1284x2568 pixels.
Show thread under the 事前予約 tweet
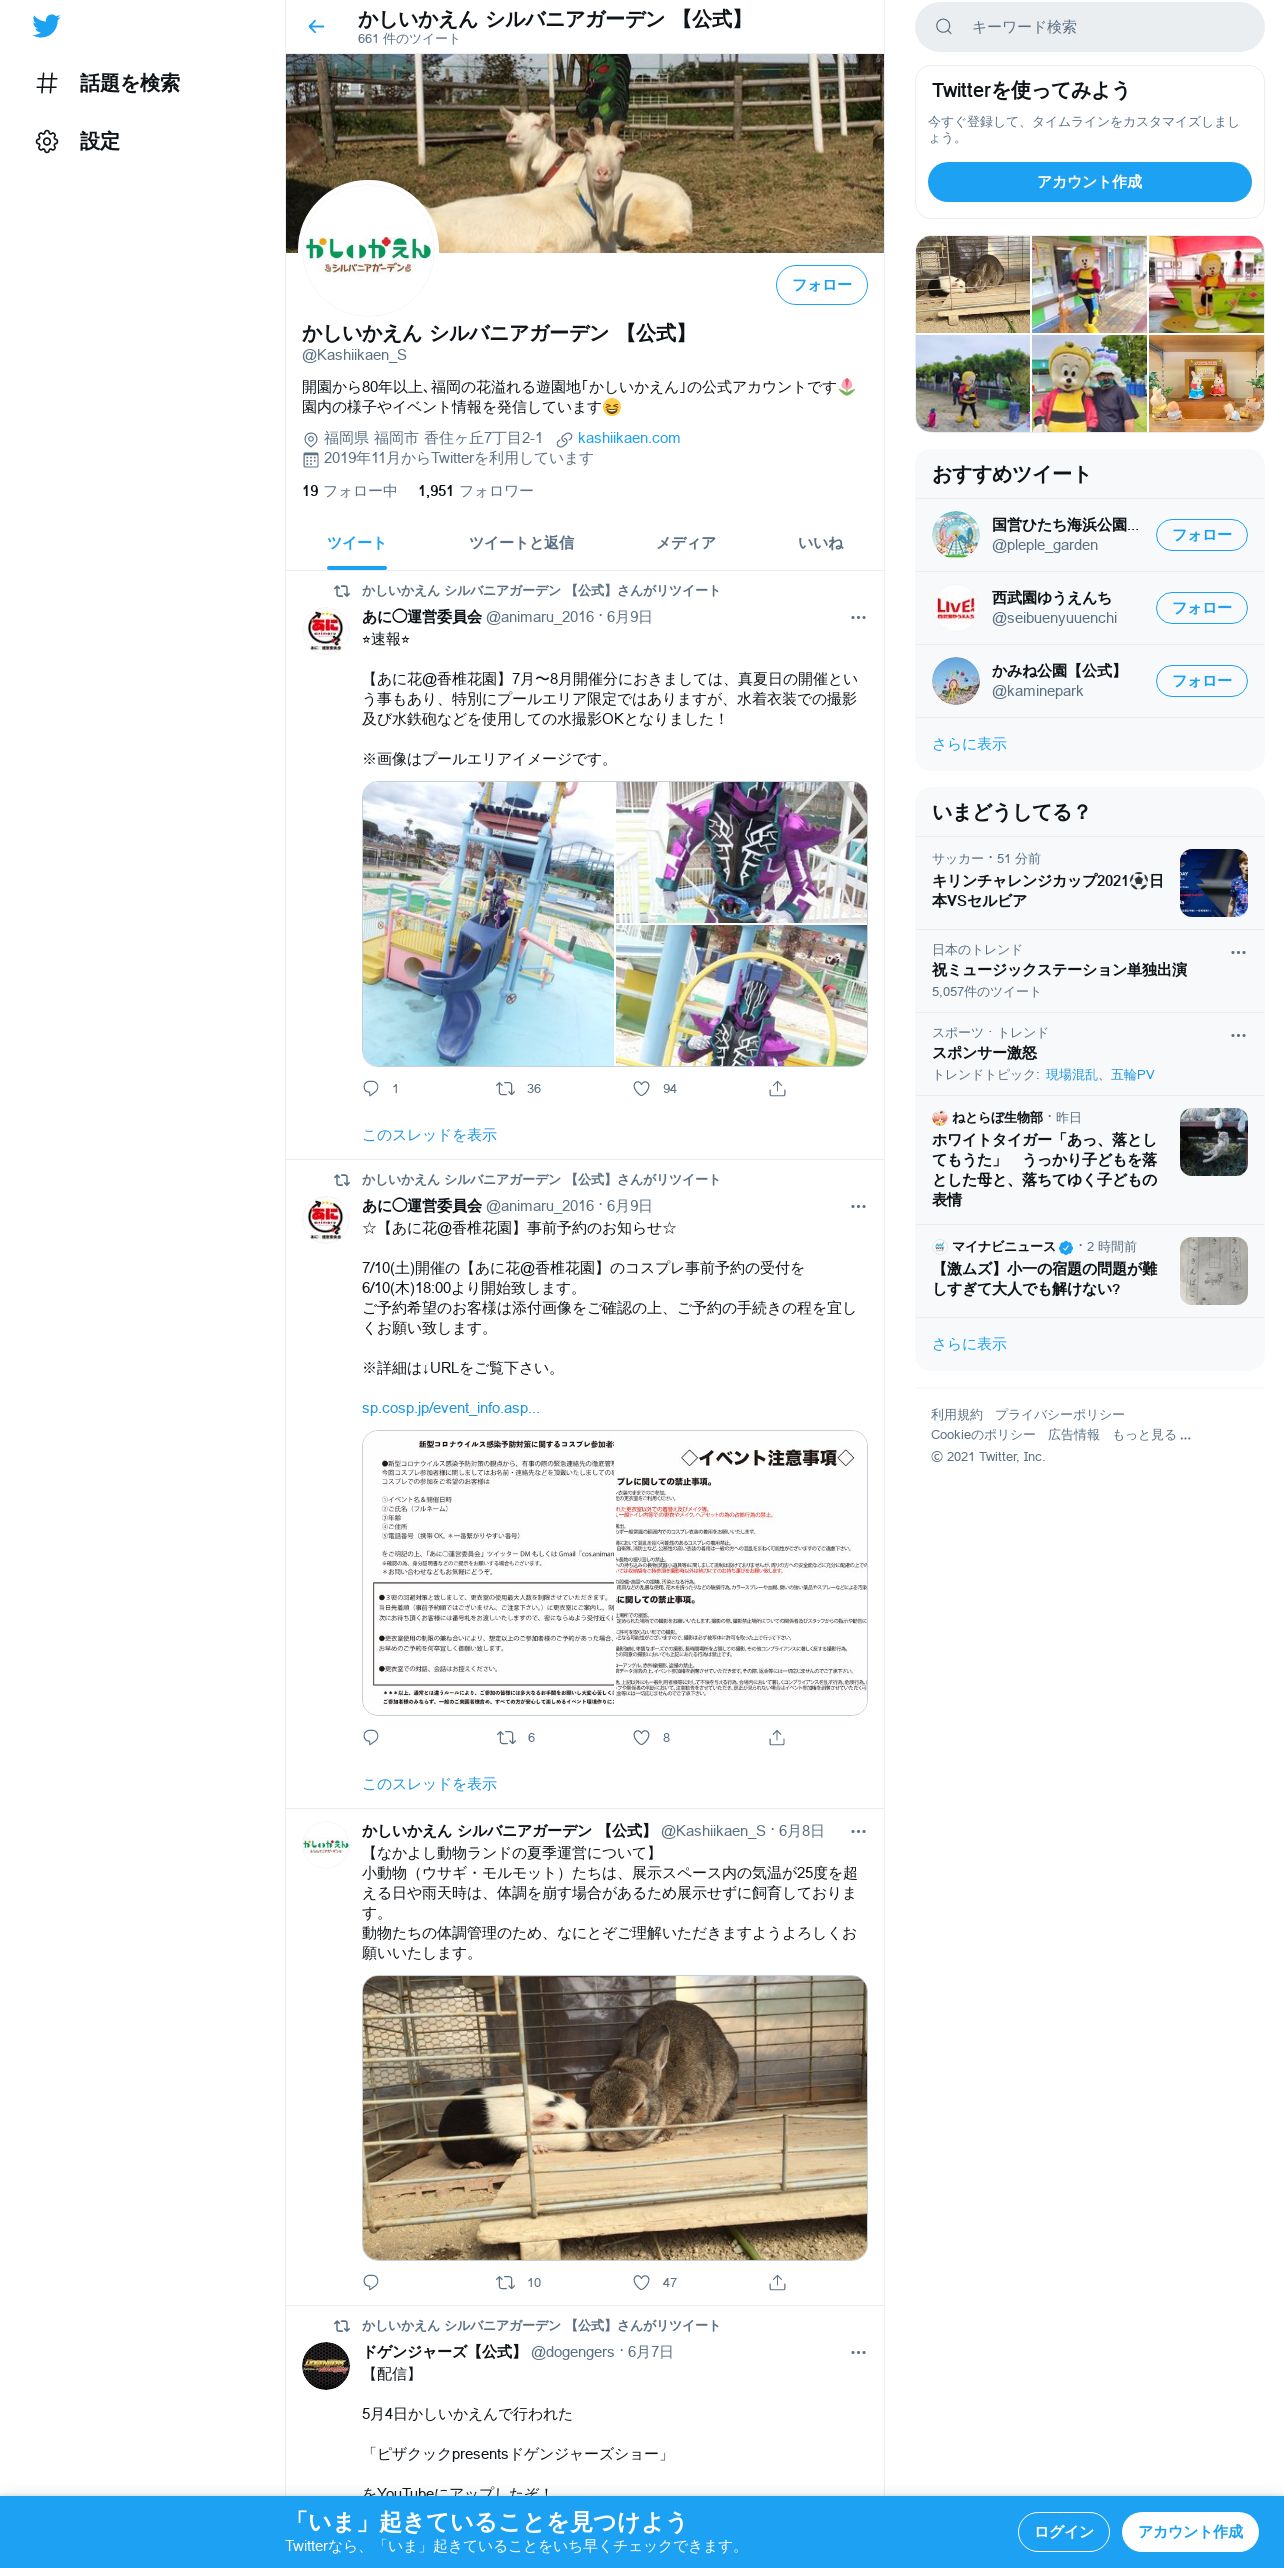pos(429,1784)
